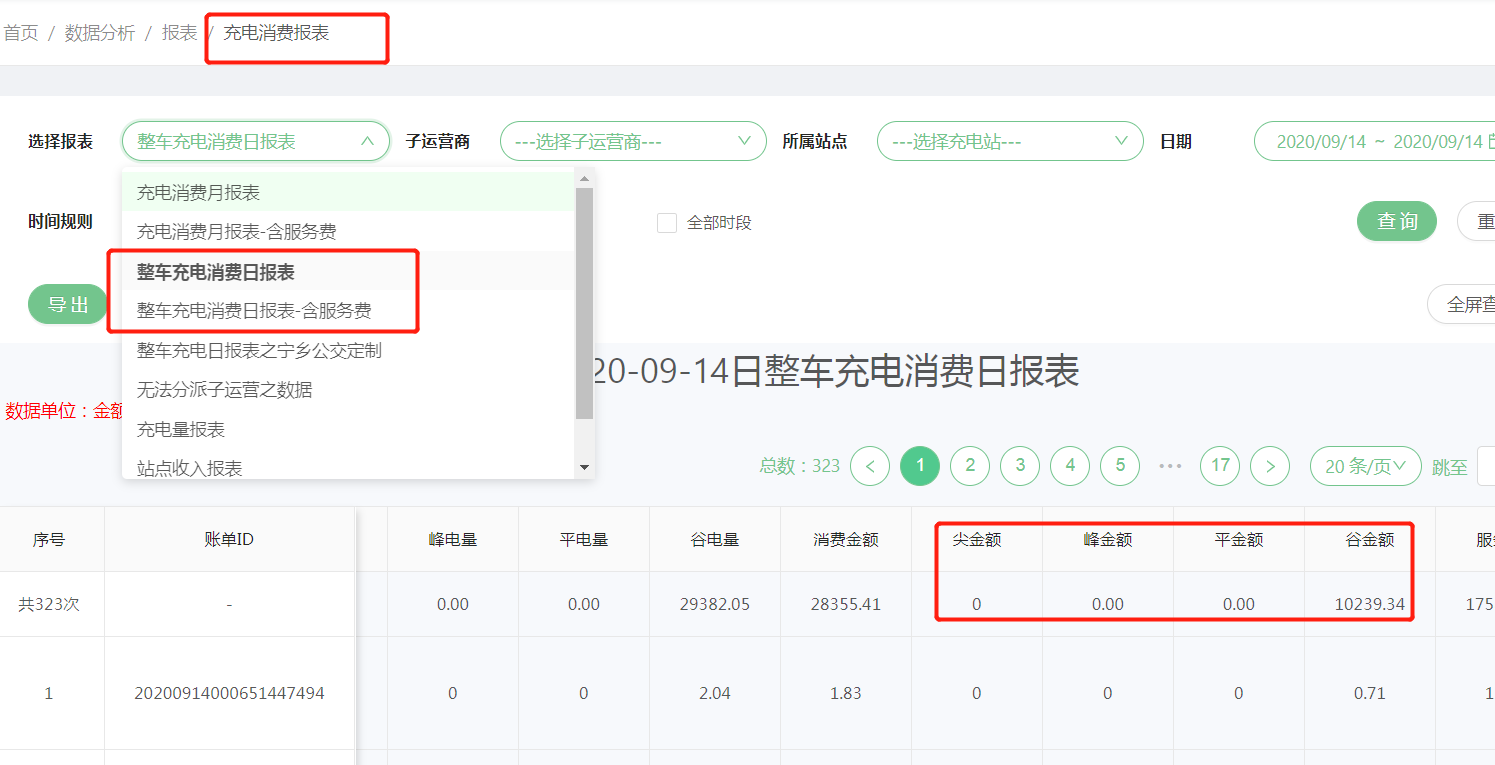This screenshot has width=1495, height=765.
Task: Click pagination ellipsis to jump pages
Action: pos(1170,466)
